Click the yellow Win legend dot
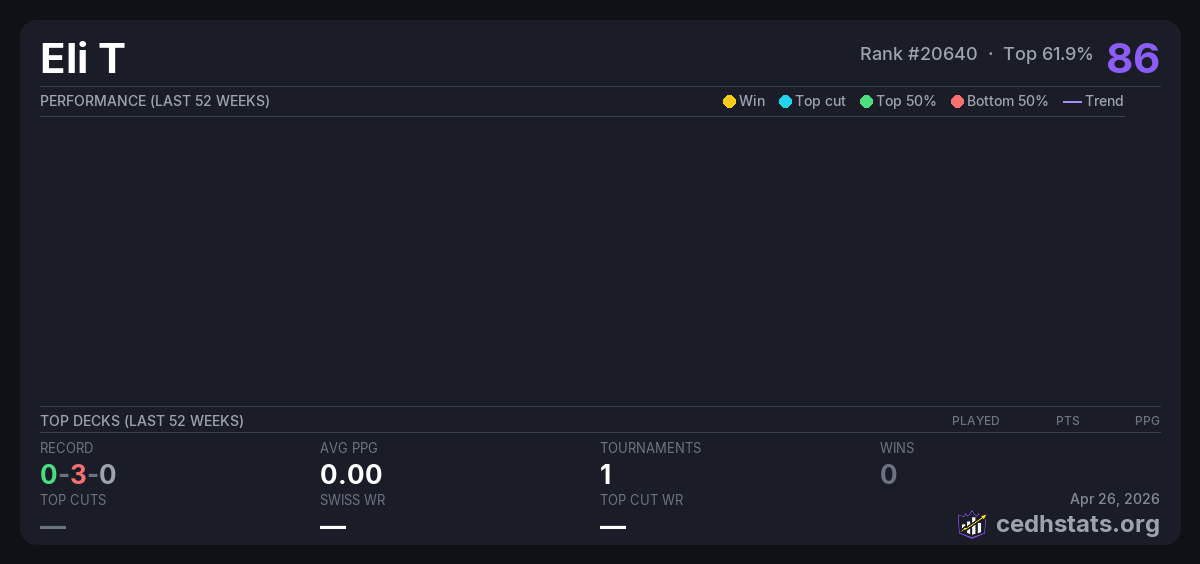This screenshot has height=564, width=1200. (729, 101)
